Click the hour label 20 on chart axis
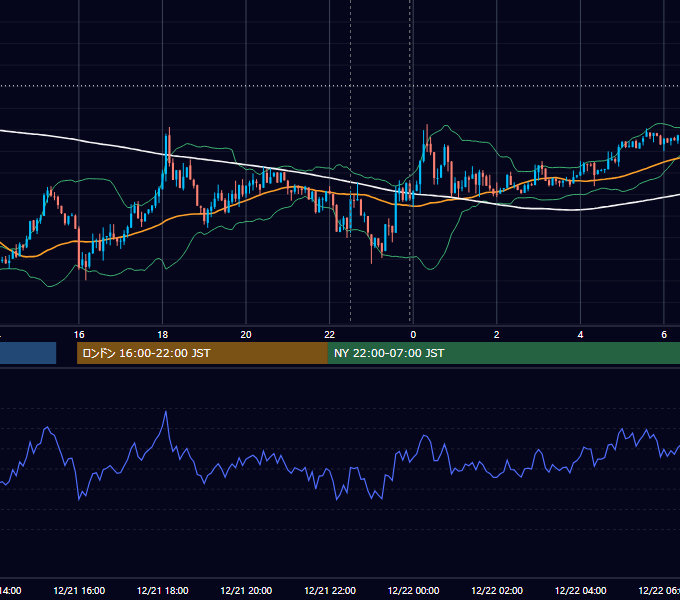Image resolution: width=680 pixels, height=600 pixels. pyautogui.click(x=246, y=335)
